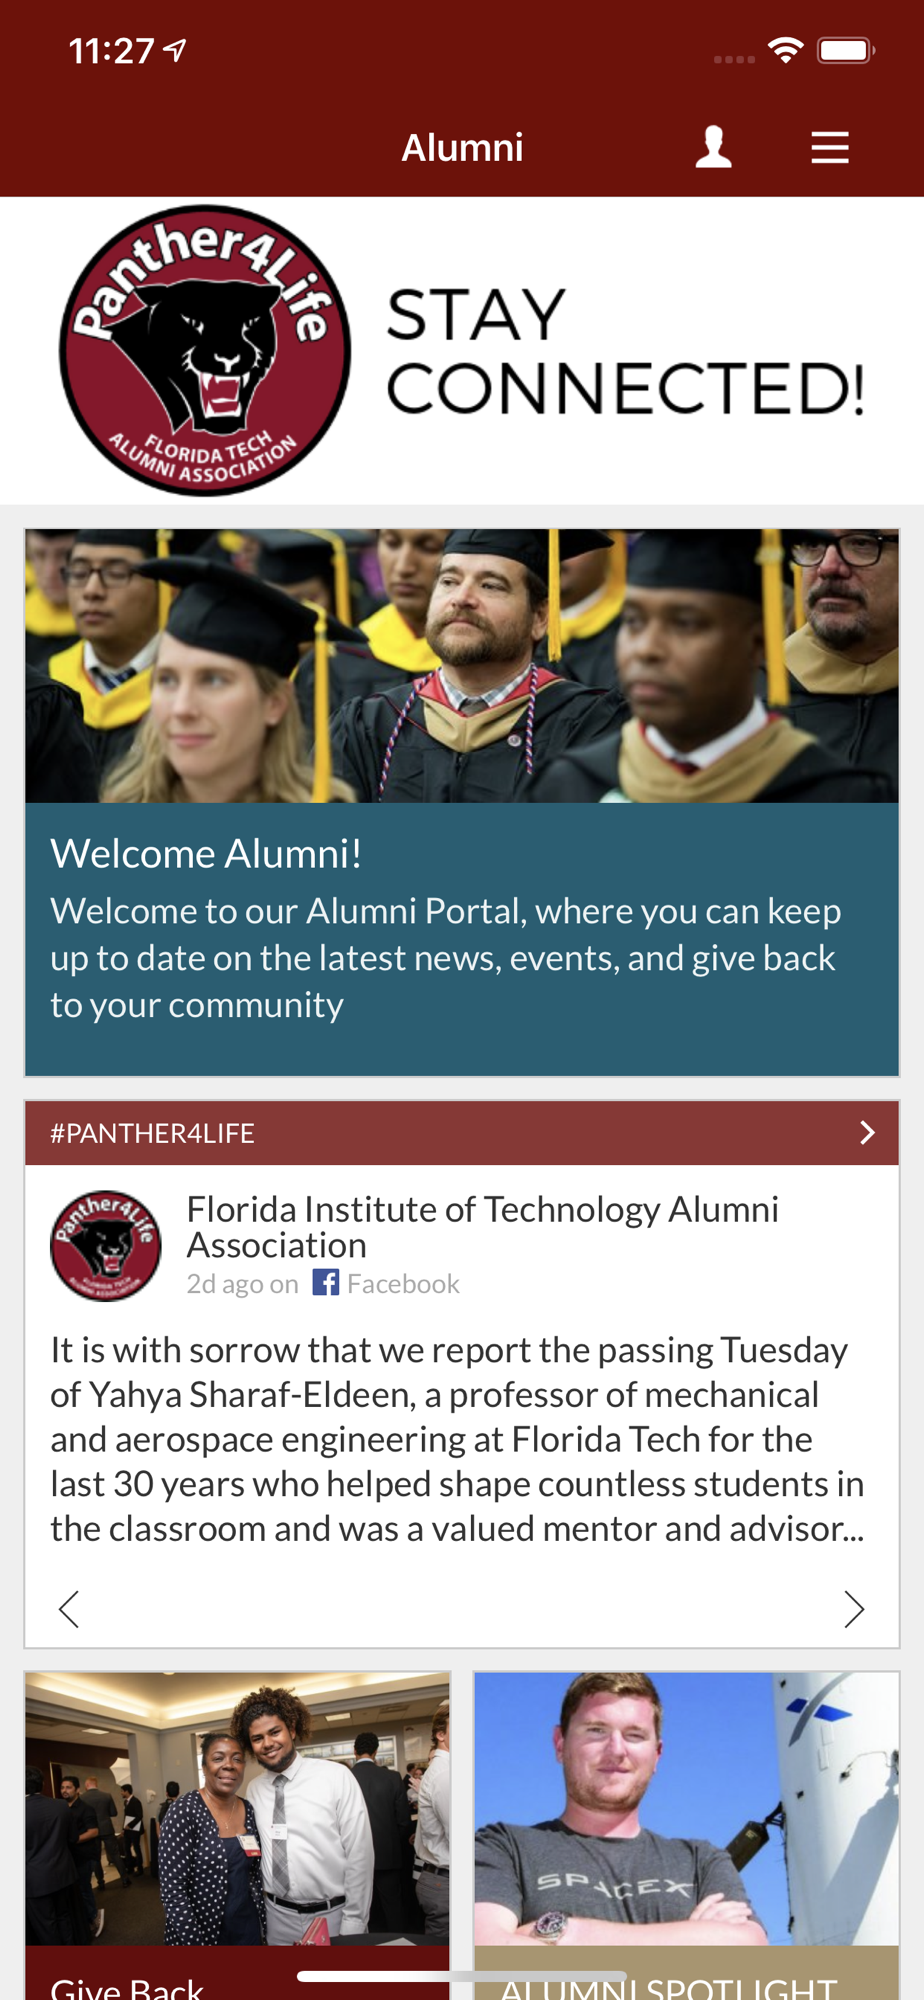Tap the graduation ceremony banner photo

click(x=462, y=666)
